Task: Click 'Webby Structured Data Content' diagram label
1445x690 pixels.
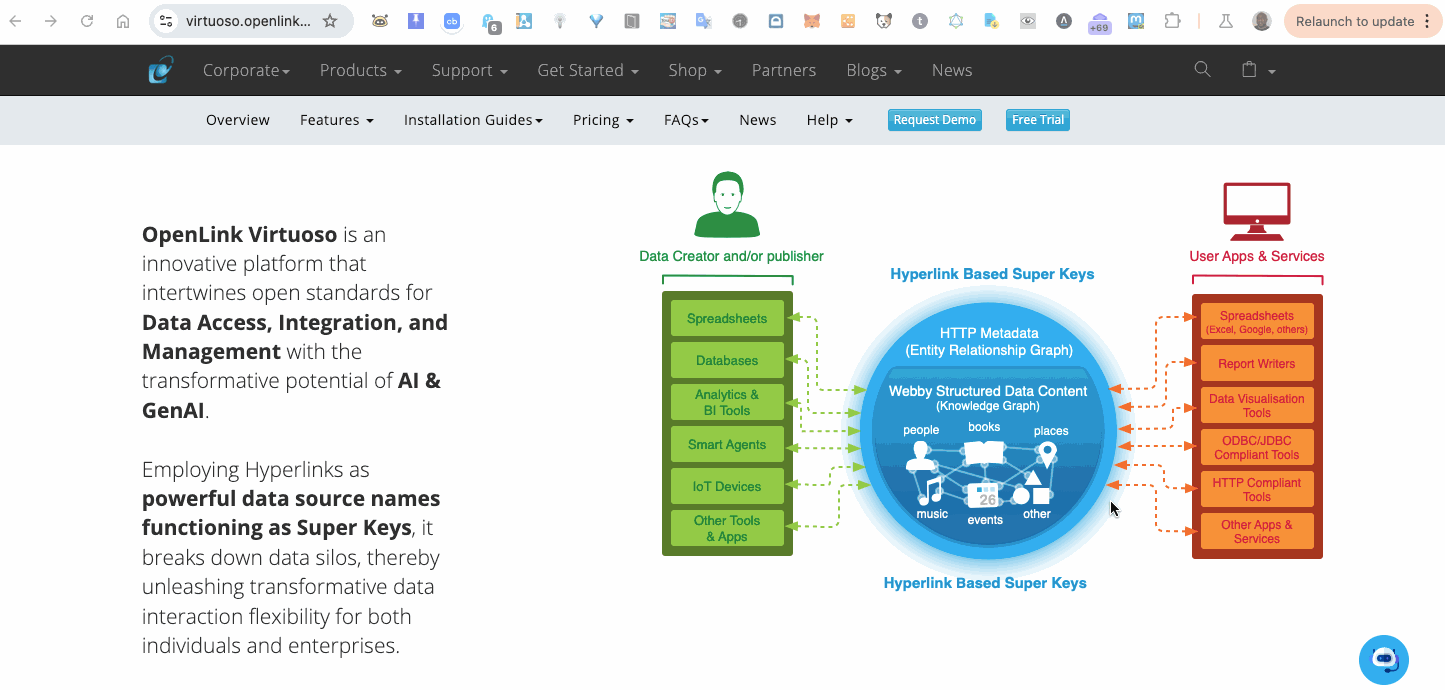Action: point(988,391)
